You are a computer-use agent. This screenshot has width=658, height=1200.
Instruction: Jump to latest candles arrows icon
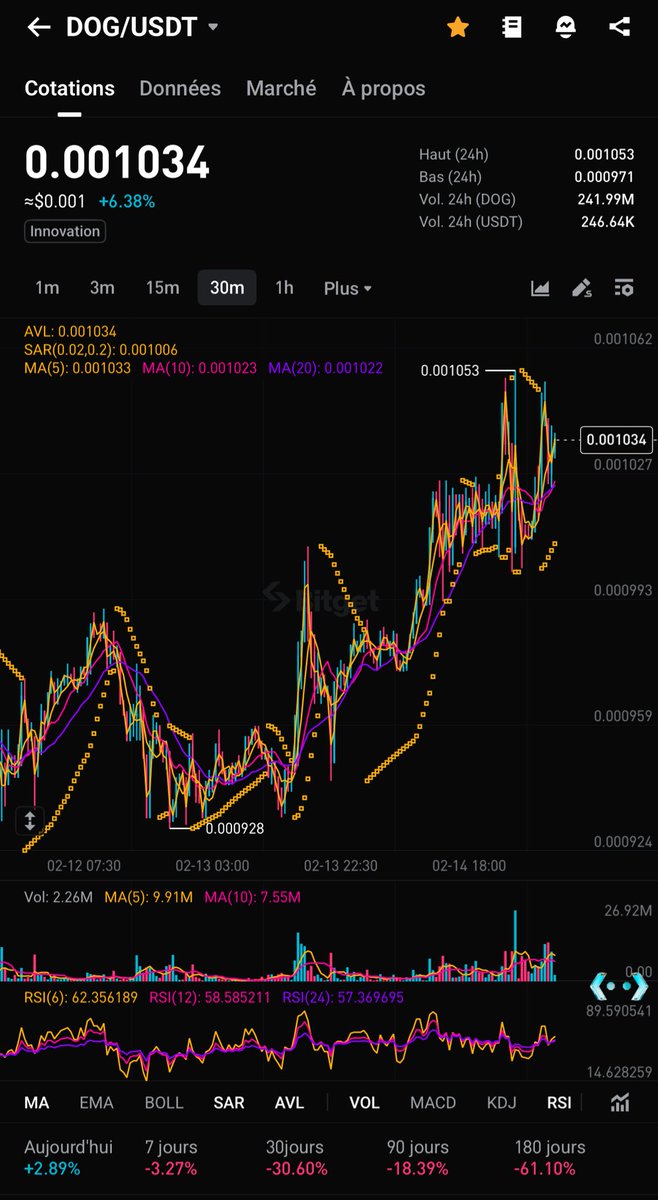[621, 985]
